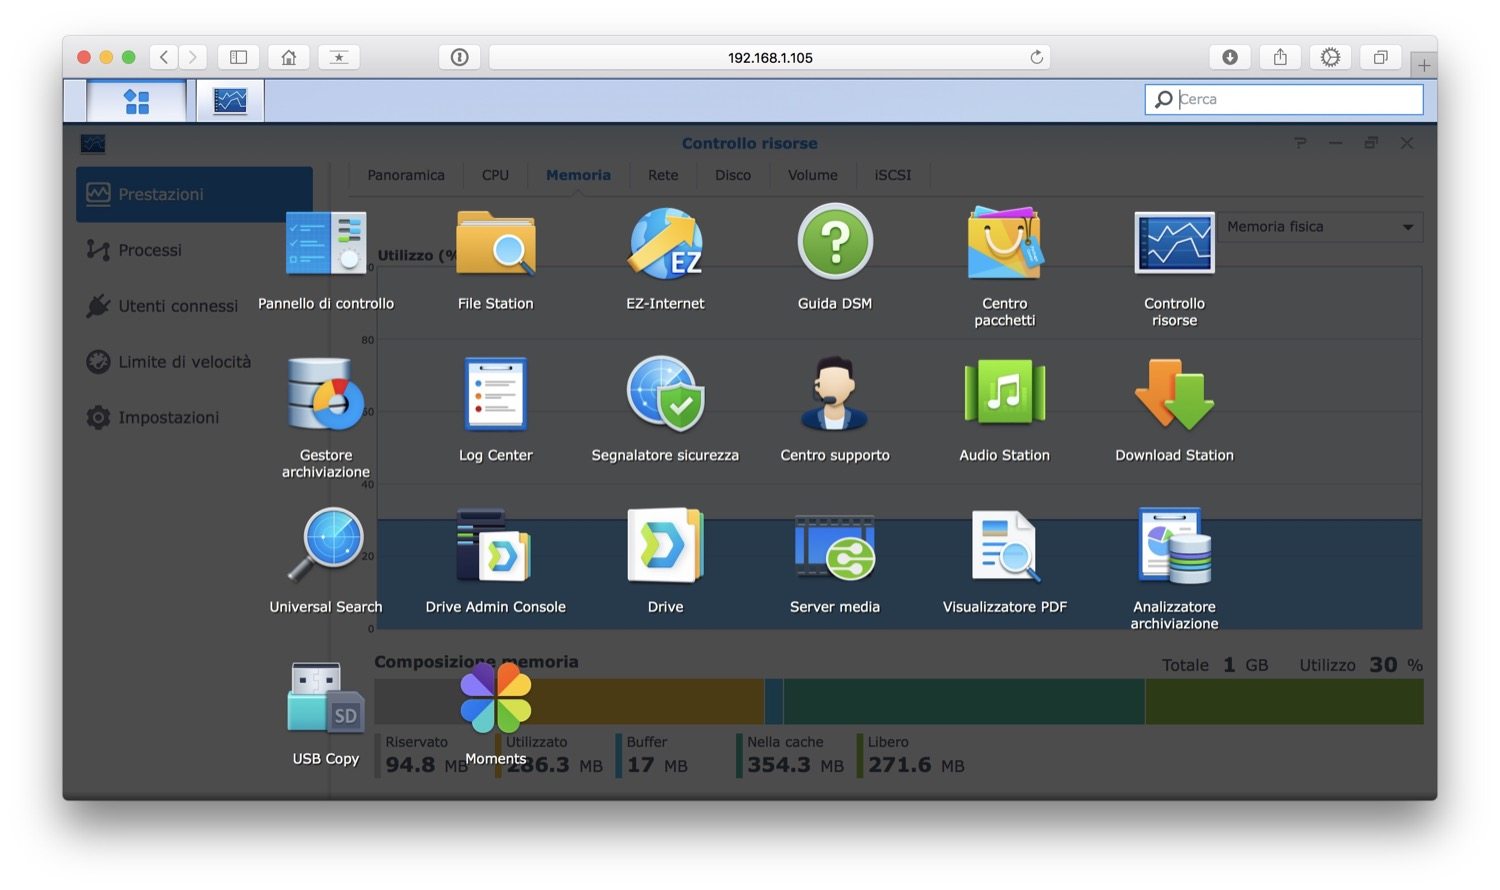The image size is (1500, 890).
Task: Open Utenti connessi section
Action: click(x=194, y=306)
